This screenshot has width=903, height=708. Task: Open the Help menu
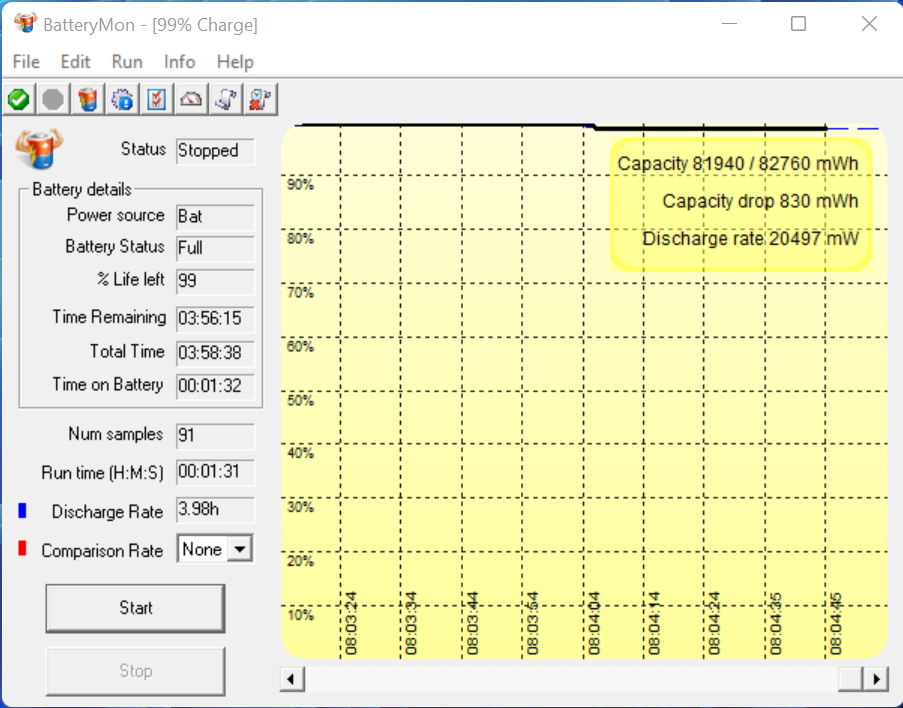[x=235, y=62]
